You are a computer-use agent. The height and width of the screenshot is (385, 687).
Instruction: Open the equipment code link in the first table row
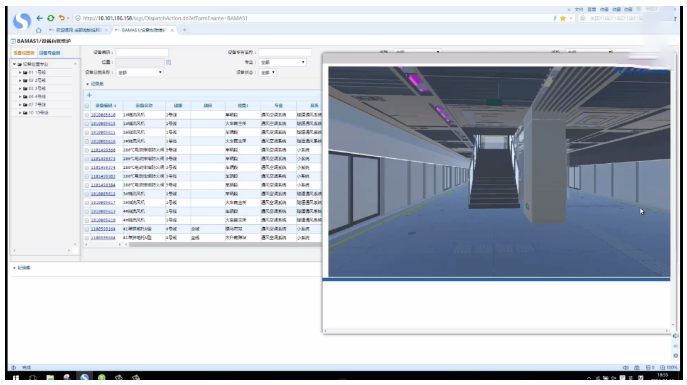(103, 115)
